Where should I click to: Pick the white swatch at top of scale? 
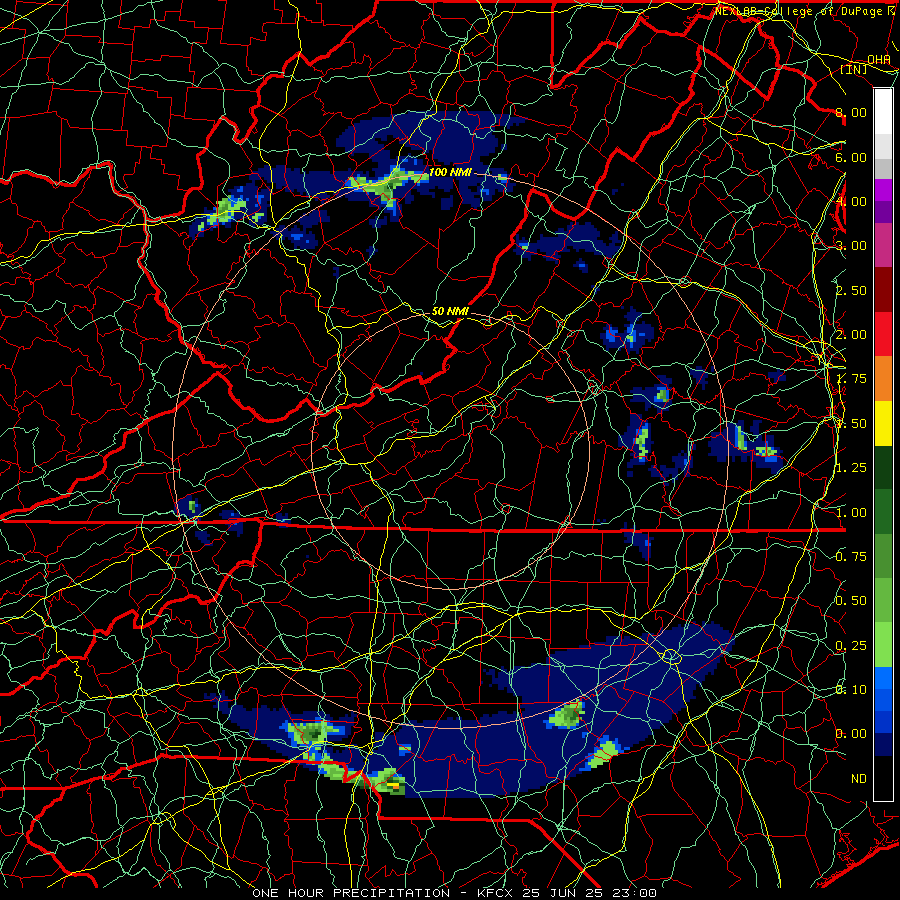883,111
